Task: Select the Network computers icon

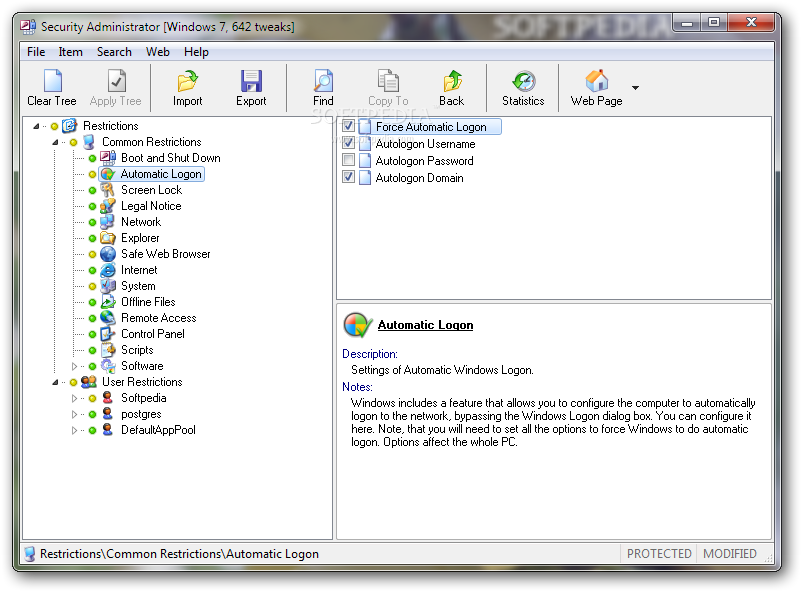Action: click(x=107, y=222)
